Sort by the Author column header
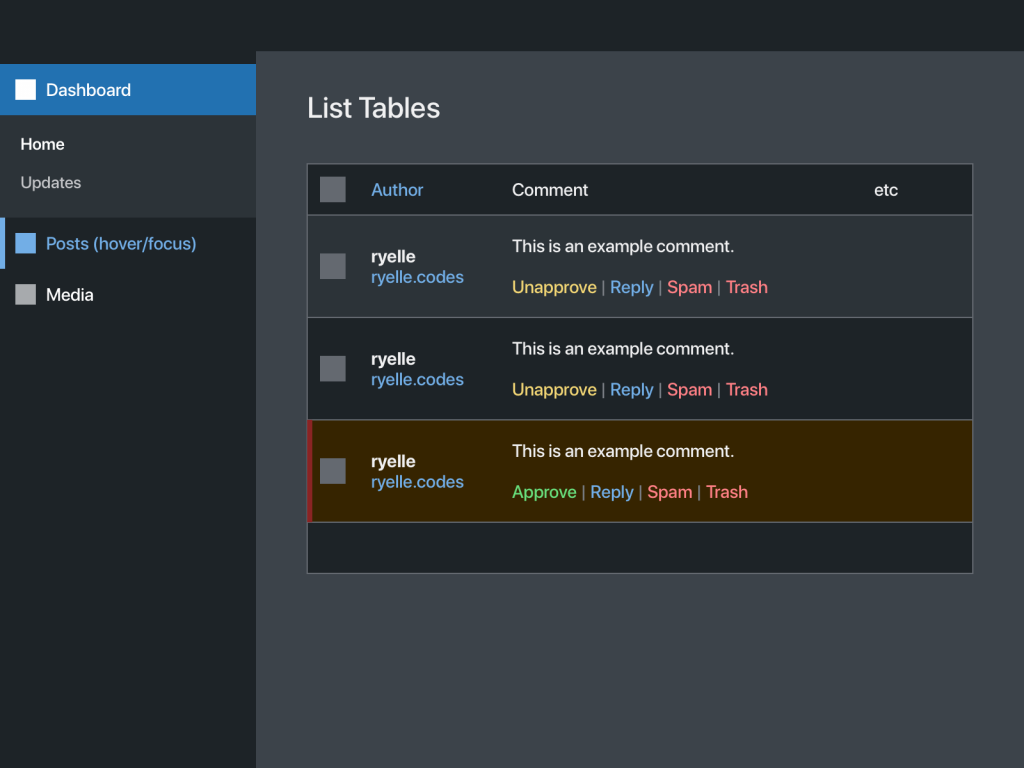 click(397, 190)
